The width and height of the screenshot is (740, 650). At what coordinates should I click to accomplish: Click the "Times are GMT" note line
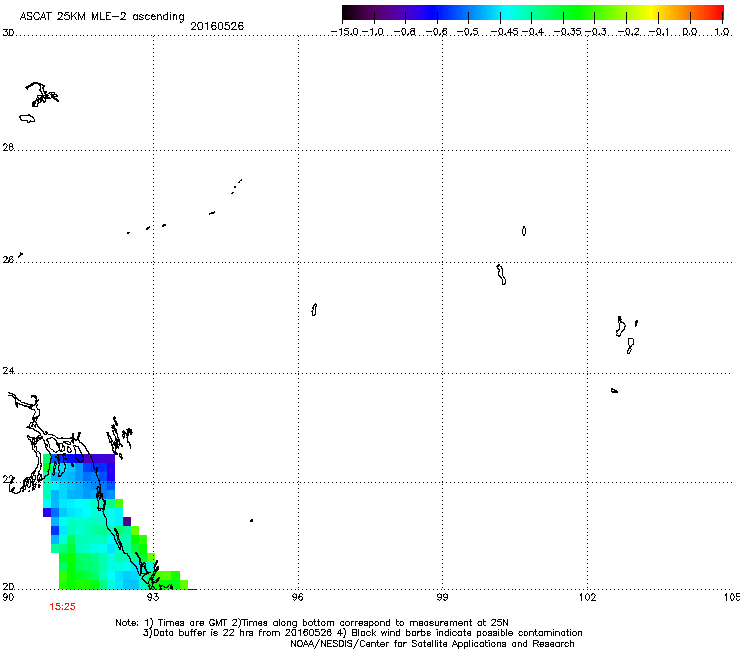pyautogui.click(x=311, y=623)
